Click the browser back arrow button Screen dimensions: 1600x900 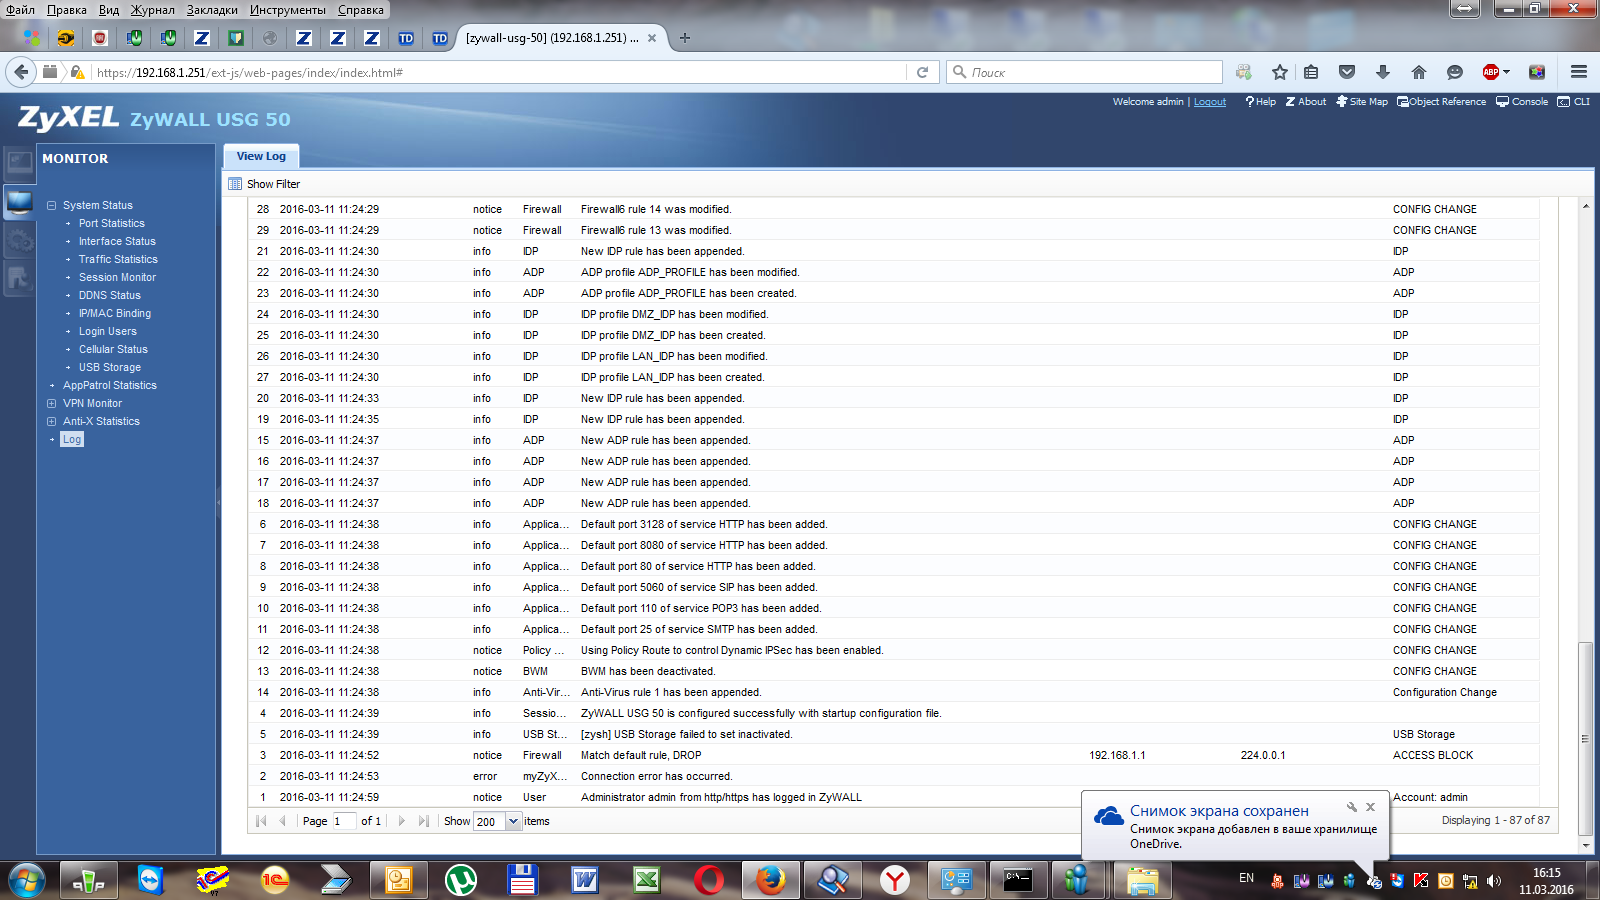click(21, 72)
